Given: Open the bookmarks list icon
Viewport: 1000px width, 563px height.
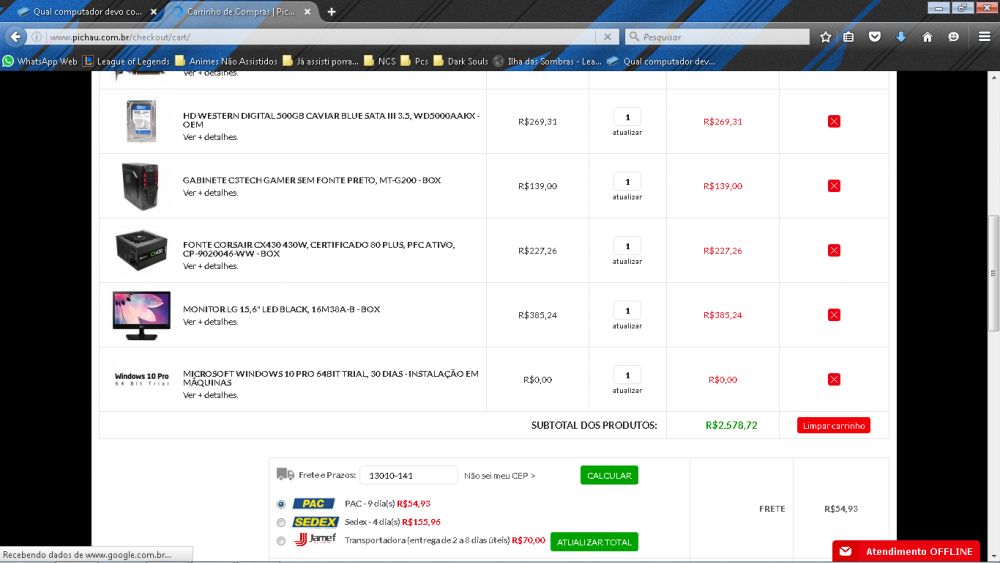Looking at the screenshot, I should pyautogui.click(x=848, y=37).
